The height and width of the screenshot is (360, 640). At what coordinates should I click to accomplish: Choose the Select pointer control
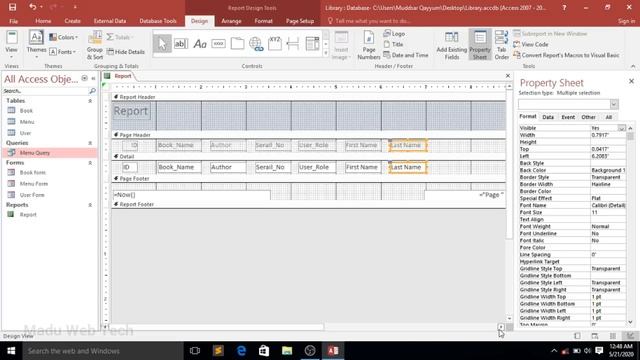[162, 44]
